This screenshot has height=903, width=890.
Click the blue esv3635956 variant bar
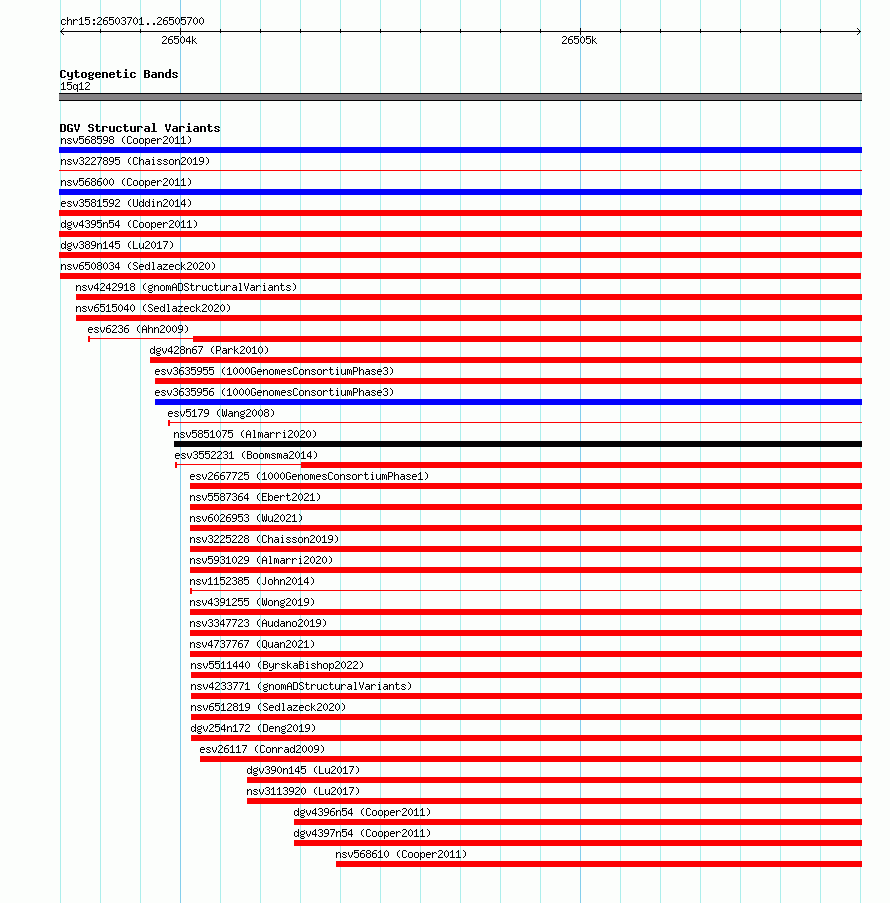click(x=508, y=402)
